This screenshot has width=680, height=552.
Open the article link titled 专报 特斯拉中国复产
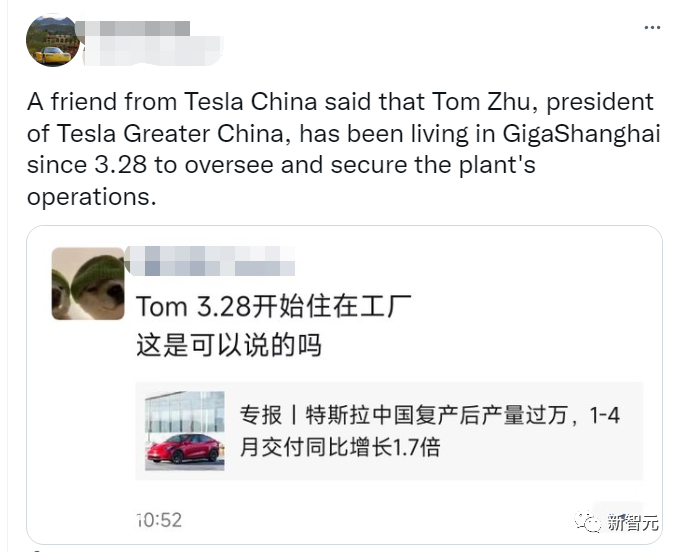pyautogui.click(x=429, y=431)
